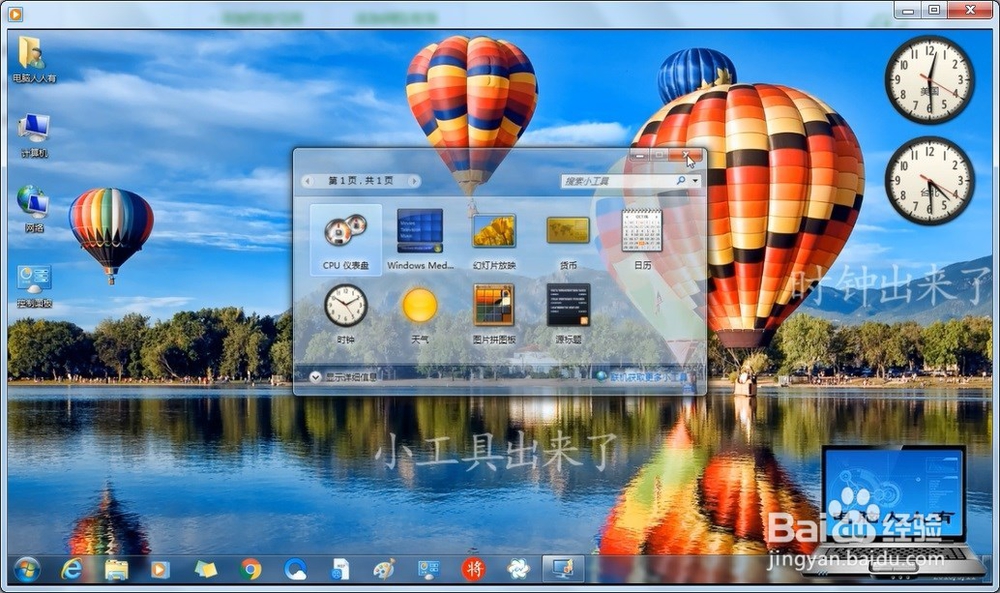Viewport: 1000px width, 593px height.
Task: Go to next gadget page arrow
Action: pos(414,181)
